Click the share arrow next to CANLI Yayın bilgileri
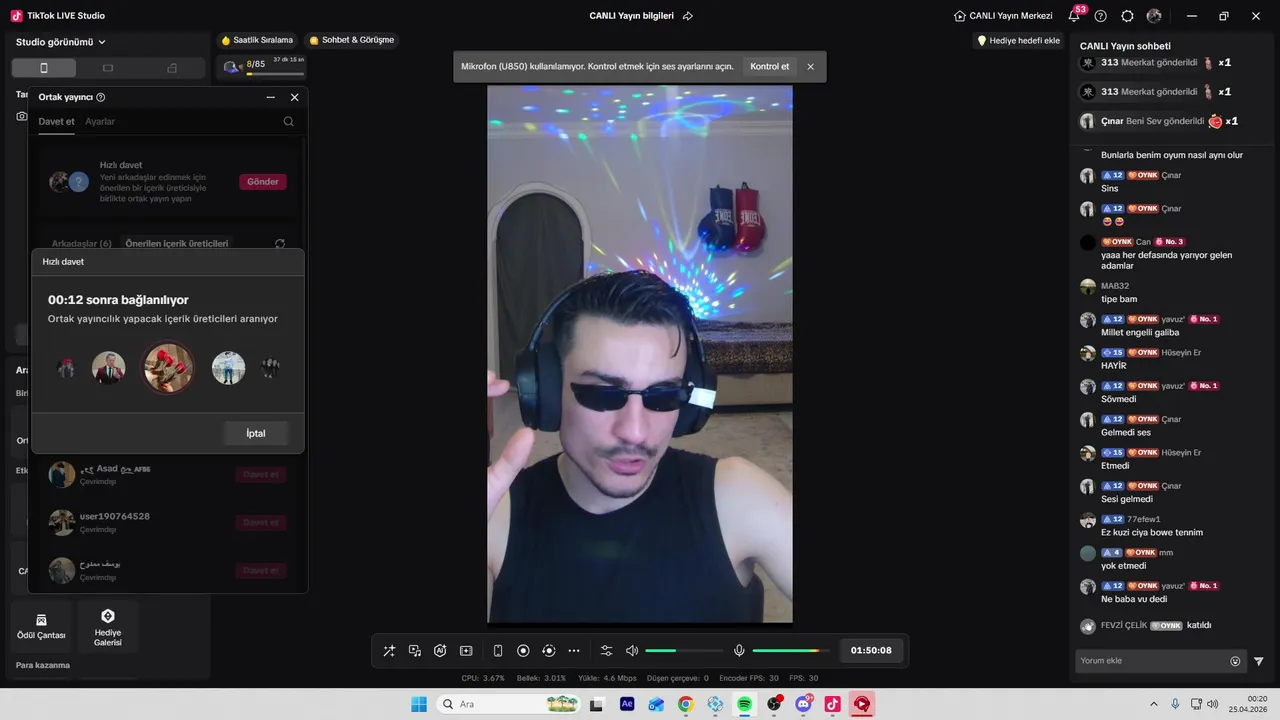The width and height of the screenshot is (1280, 720). pos(688,16)
